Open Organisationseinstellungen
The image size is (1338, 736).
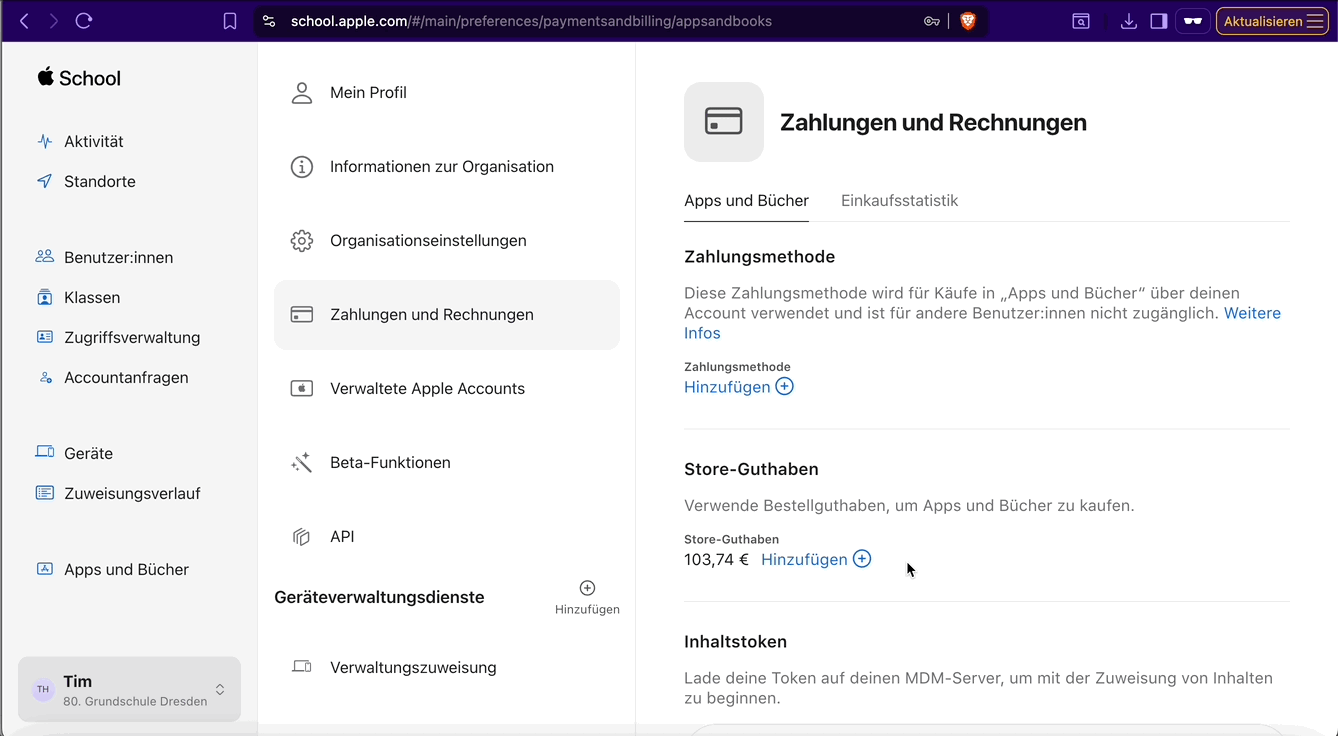447,241
